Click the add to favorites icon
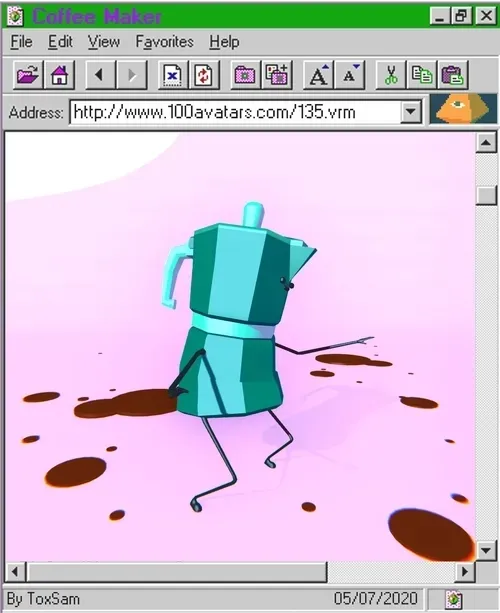The height and width of the screenshot is (613, 500). click(277, 75)
